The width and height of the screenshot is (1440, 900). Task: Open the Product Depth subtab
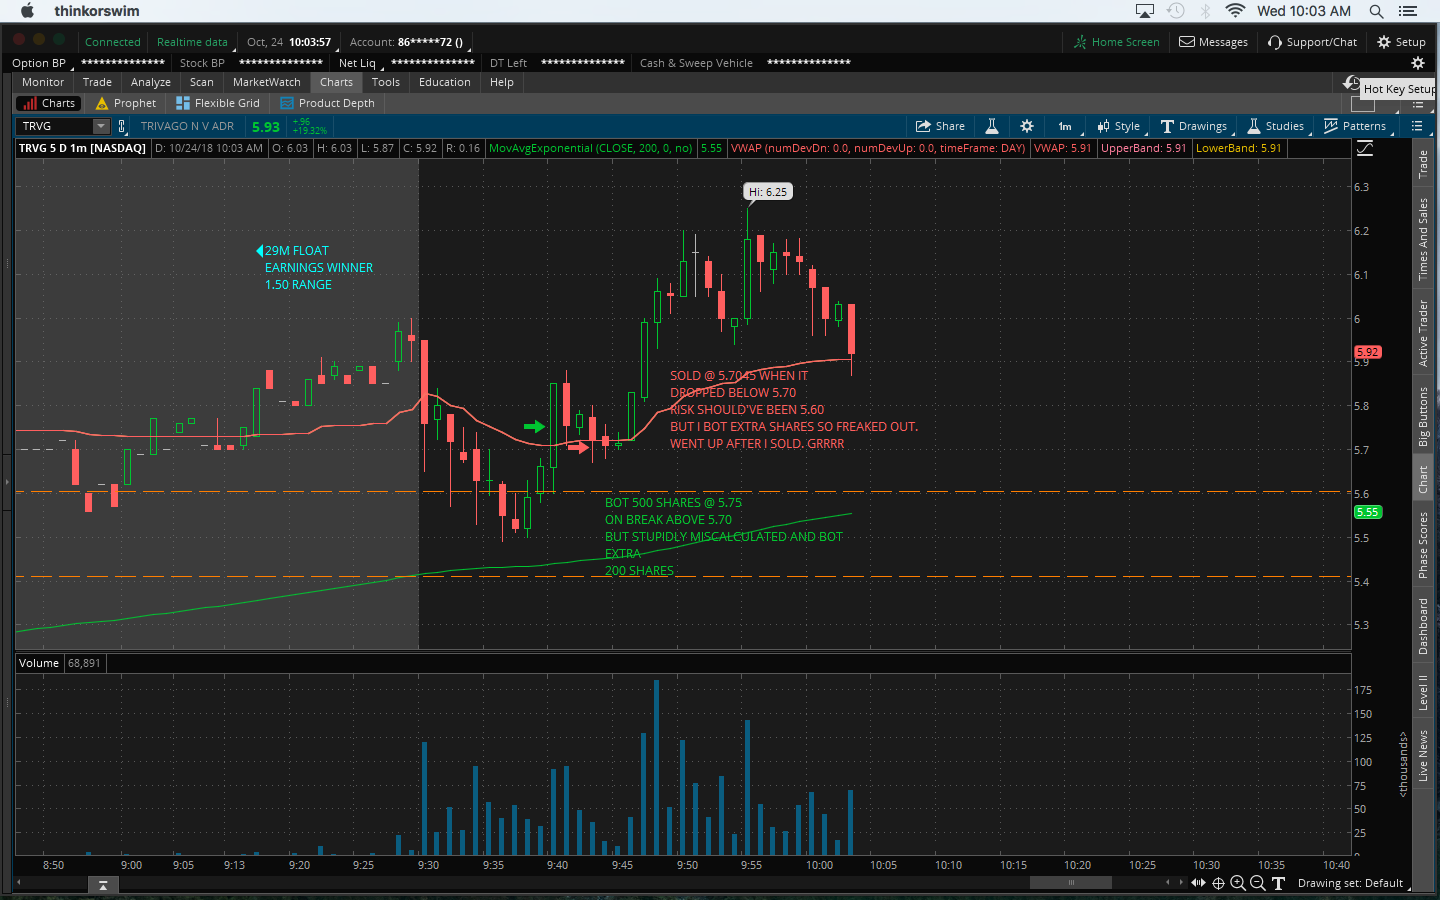coord(328,103)
